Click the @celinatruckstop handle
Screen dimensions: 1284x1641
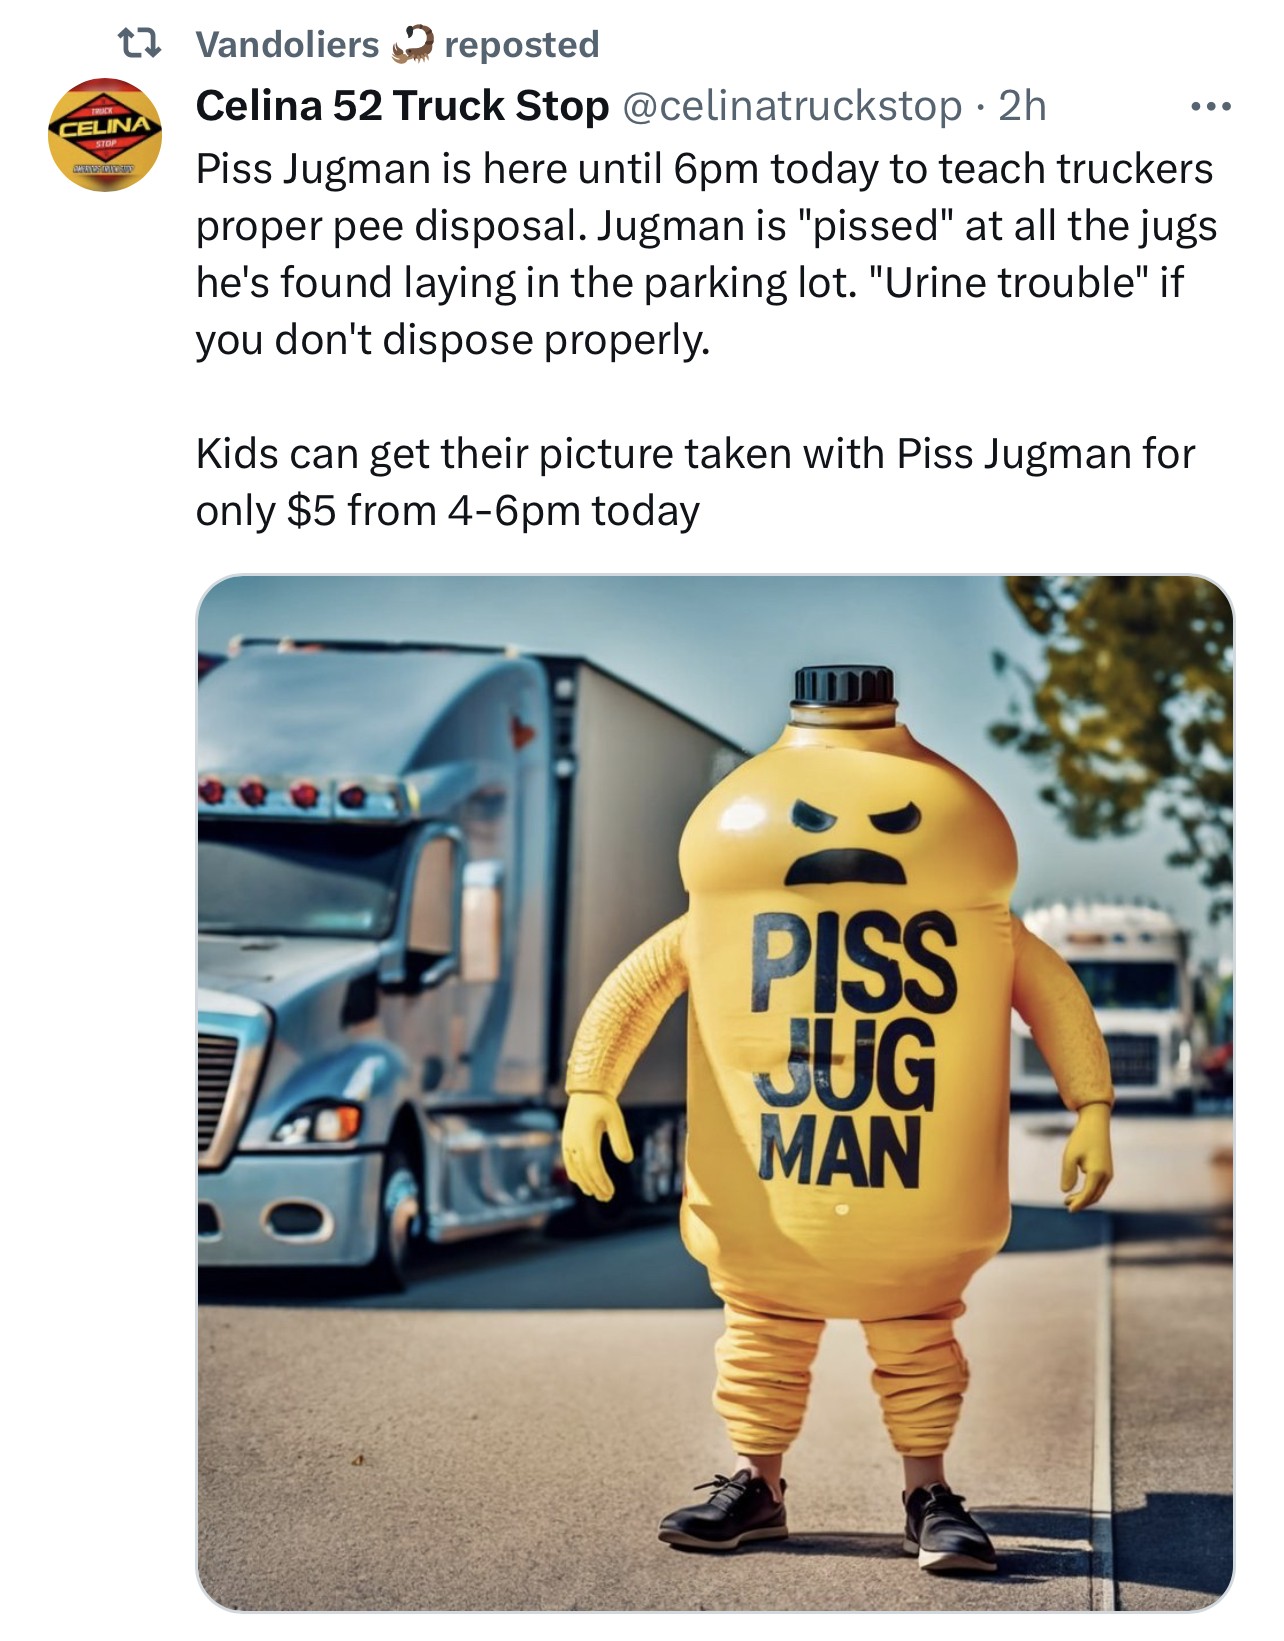coord(792,105)
